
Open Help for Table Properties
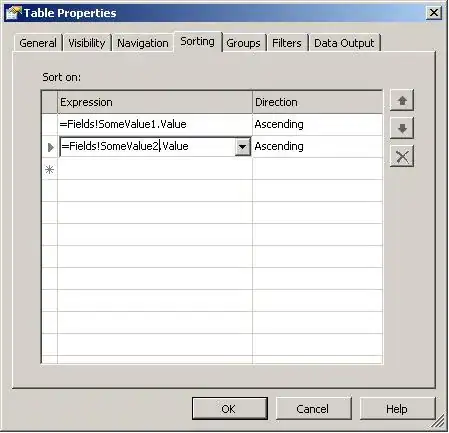(x=397, y=408)
